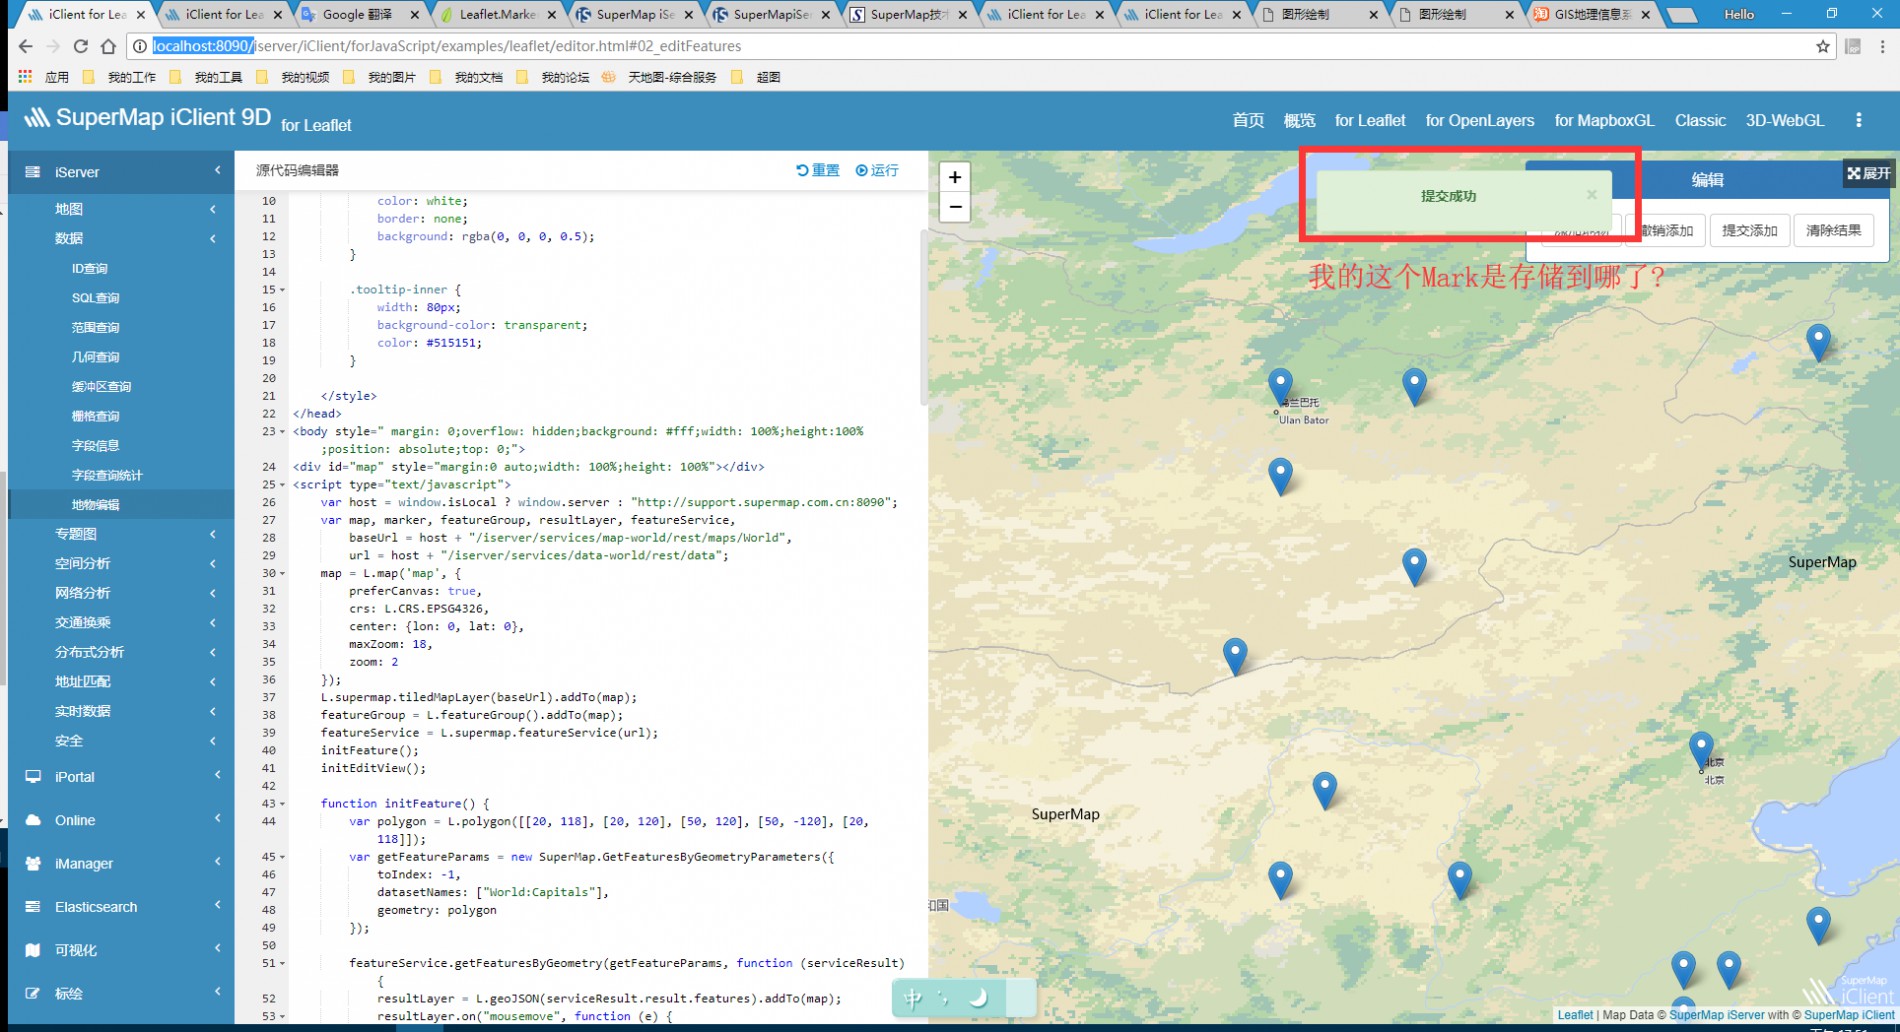Click the 撤销添加 button
Image resolution: width=1900 pixels, height=1032 pixels.
coord(1667,230)
